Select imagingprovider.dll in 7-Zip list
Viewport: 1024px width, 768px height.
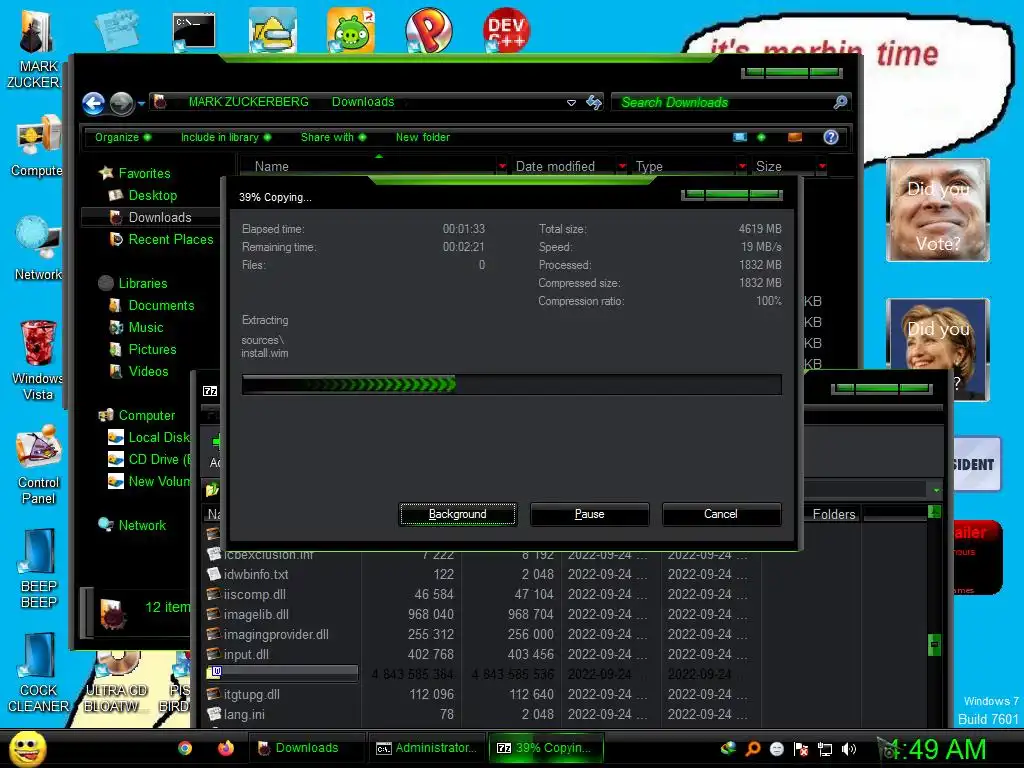click(276, 635)
